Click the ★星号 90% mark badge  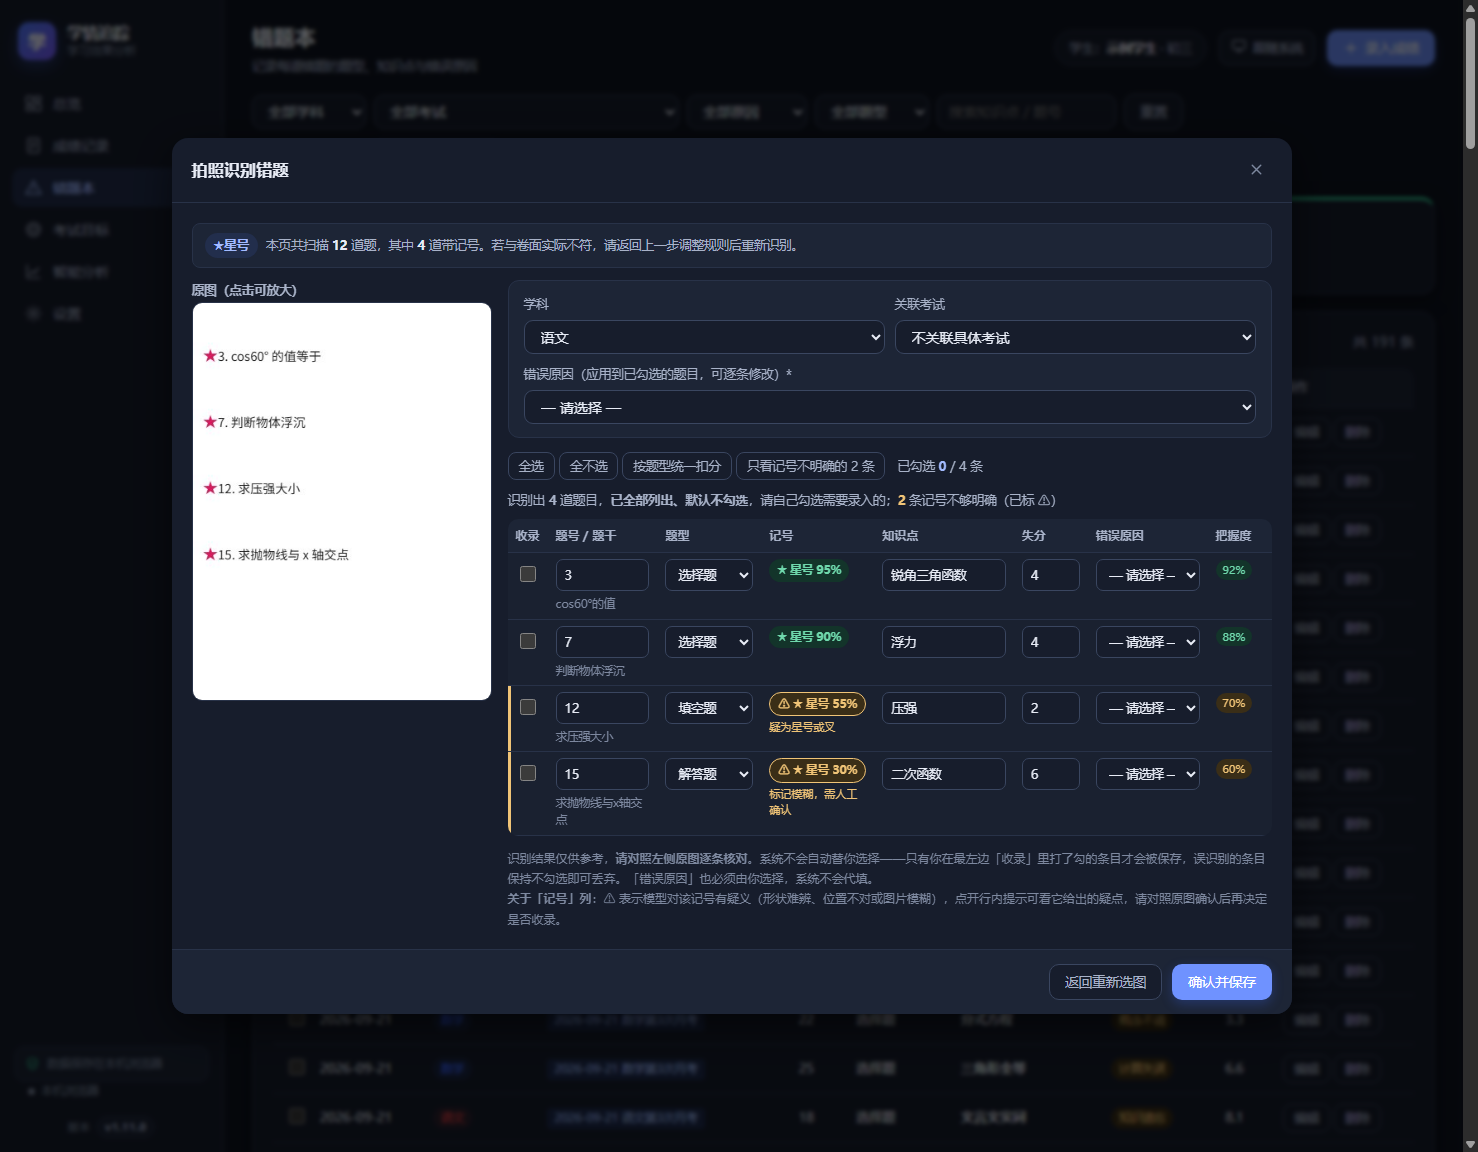coord(809,637)
